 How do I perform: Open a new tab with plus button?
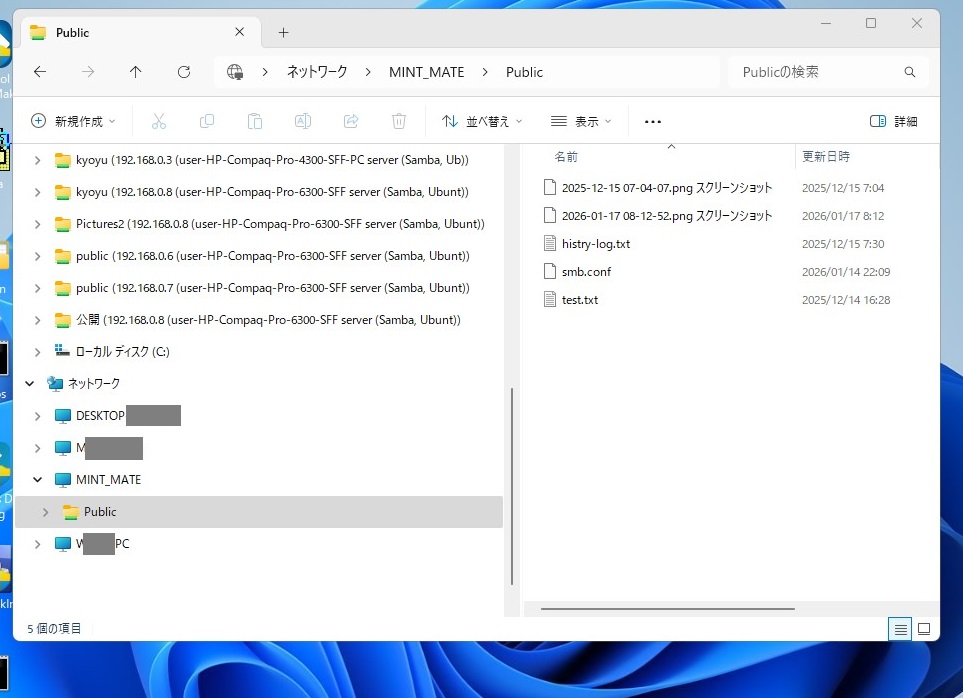coord(283,32)
